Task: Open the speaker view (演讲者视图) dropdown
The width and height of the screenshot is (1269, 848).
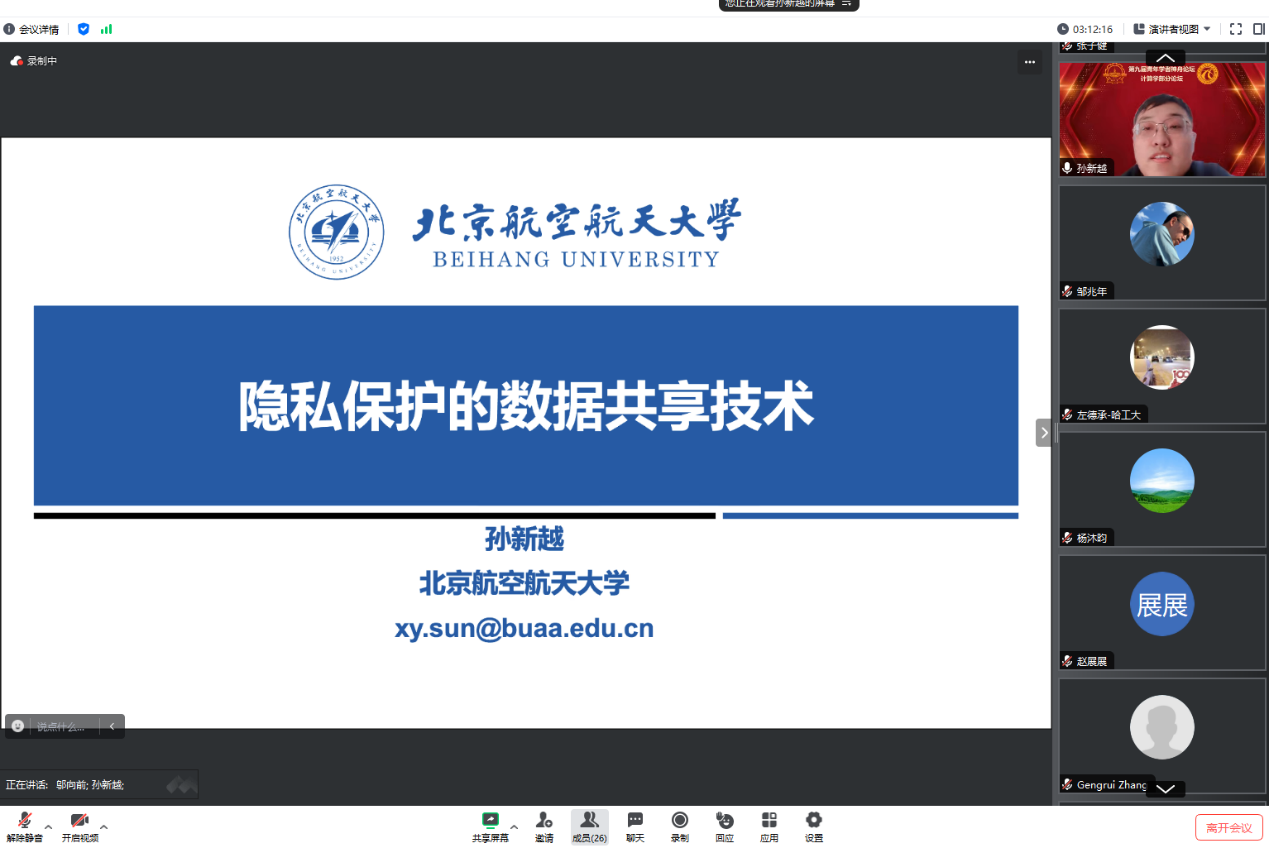Action: [x=1172, y=29]
